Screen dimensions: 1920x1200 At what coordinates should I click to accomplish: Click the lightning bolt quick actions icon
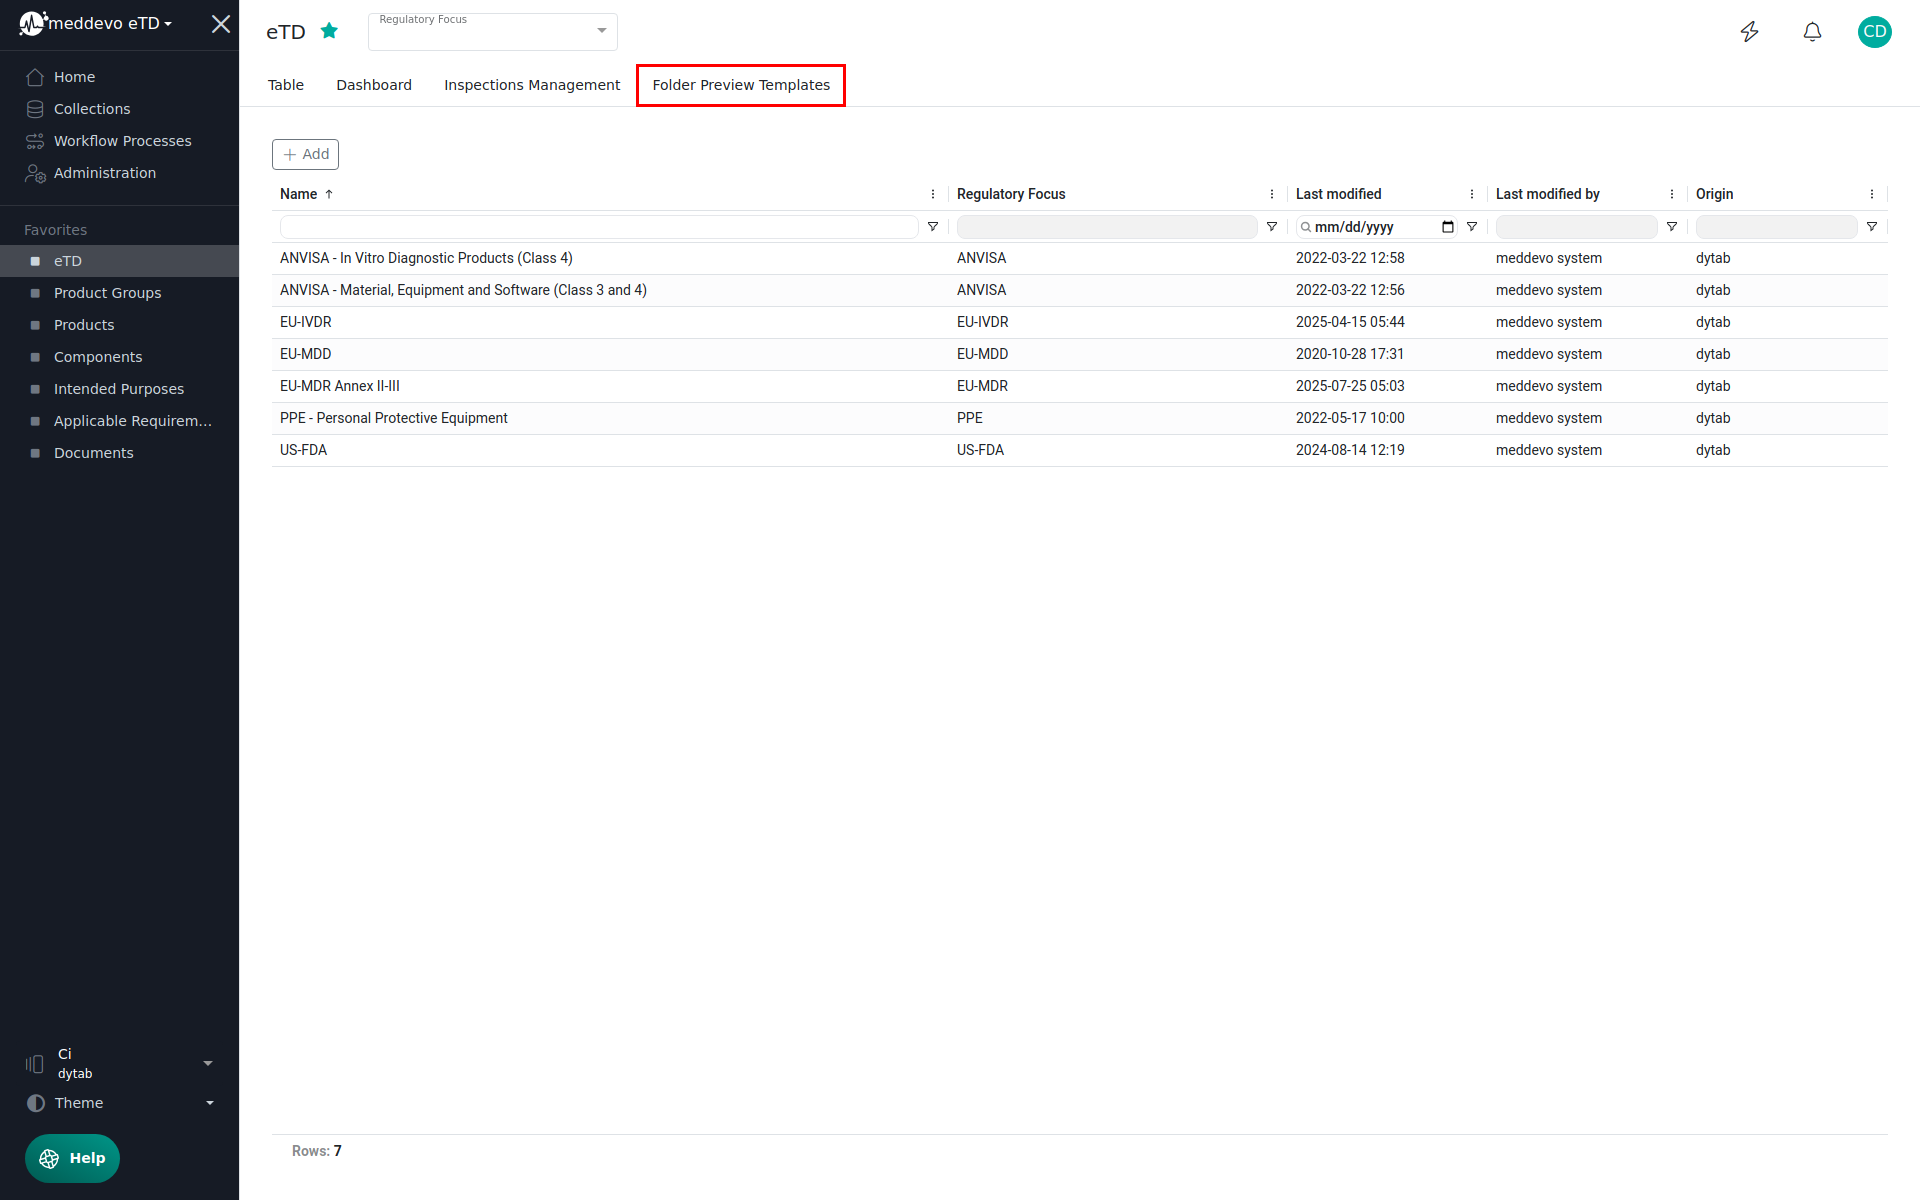pos(1749,32)
